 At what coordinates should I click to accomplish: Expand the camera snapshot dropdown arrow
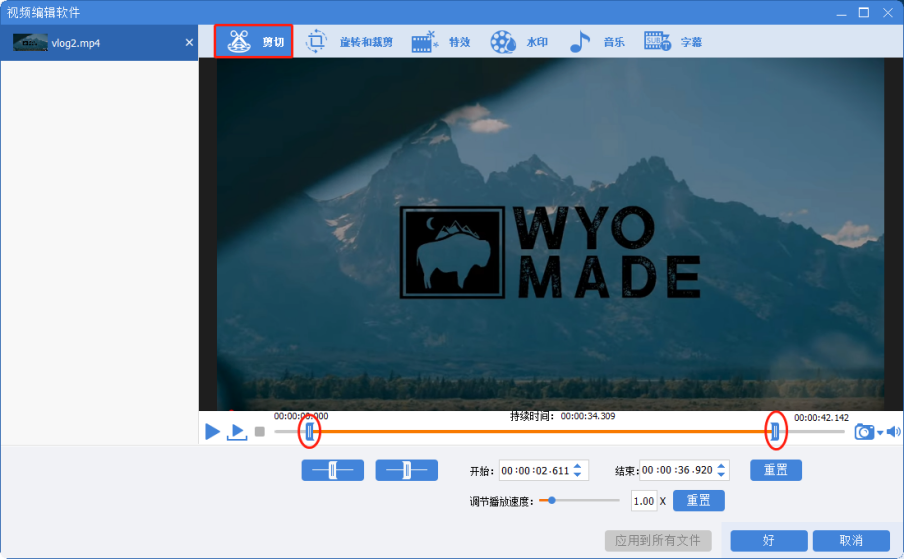coord(880,433)
